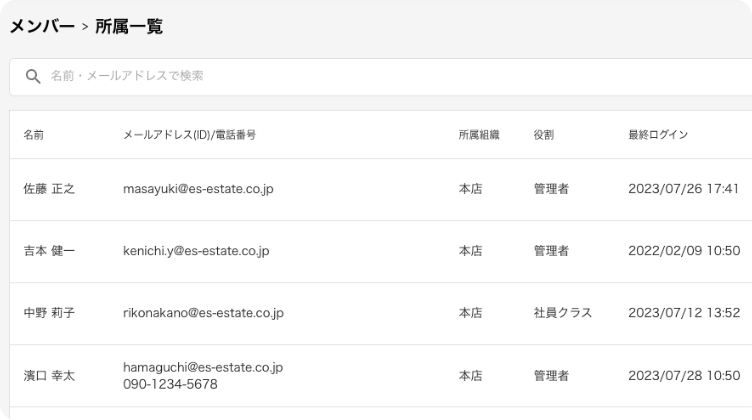
Task: Click 社員クラス role for 中野 莉子
Action: [563, 313]
